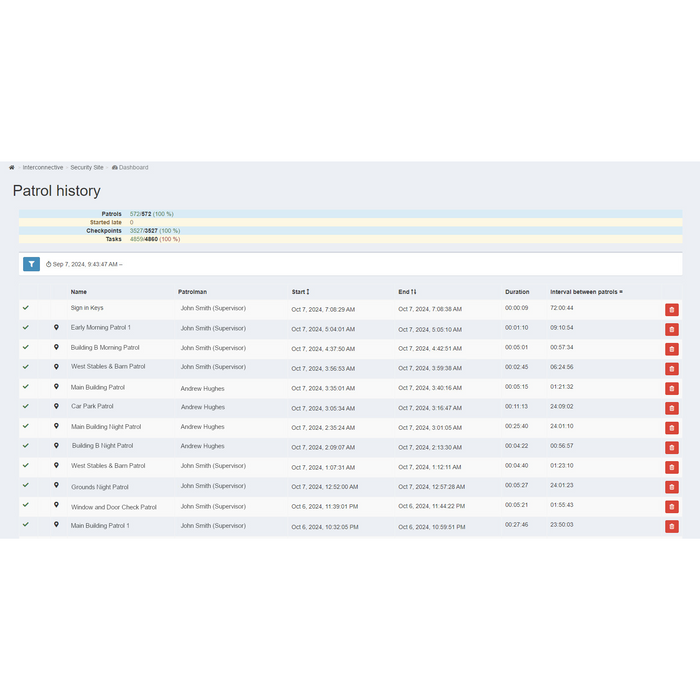Click the clock icon beside Sep 7, 2024 date
The height and width of the screenshot is (700, 700).
[49, 264]
